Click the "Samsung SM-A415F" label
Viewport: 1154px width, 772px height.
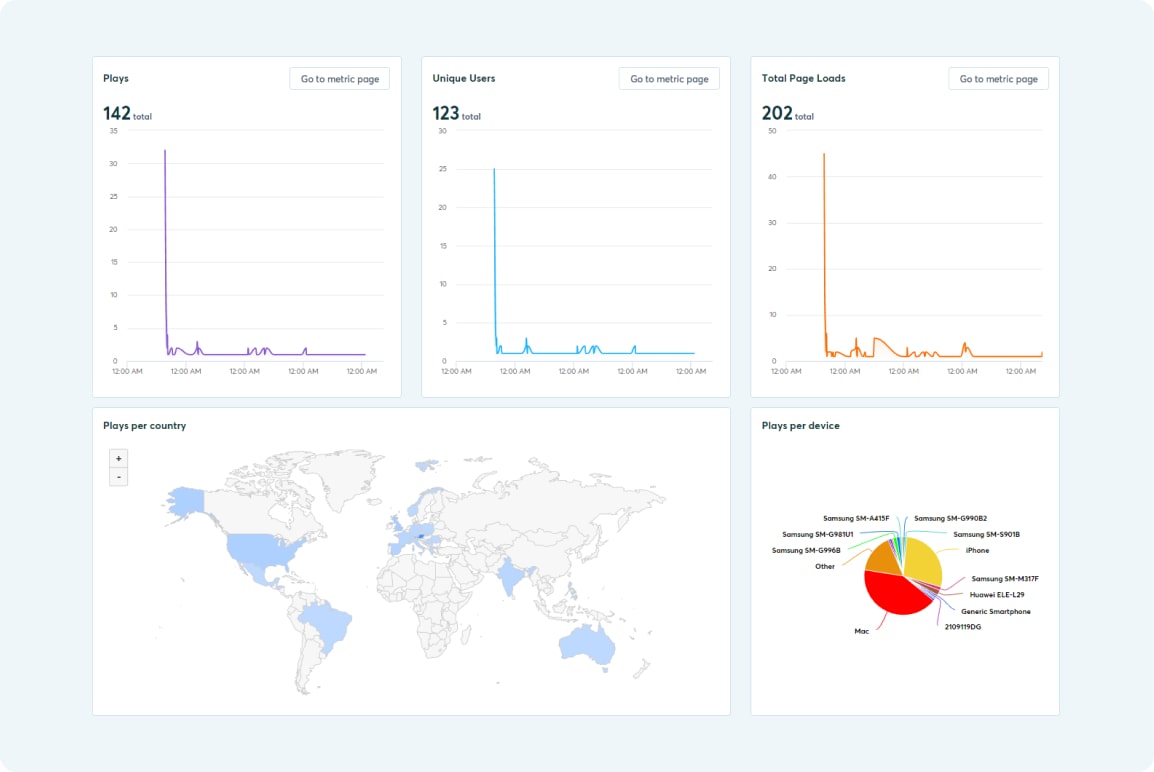tap(856, 519)
